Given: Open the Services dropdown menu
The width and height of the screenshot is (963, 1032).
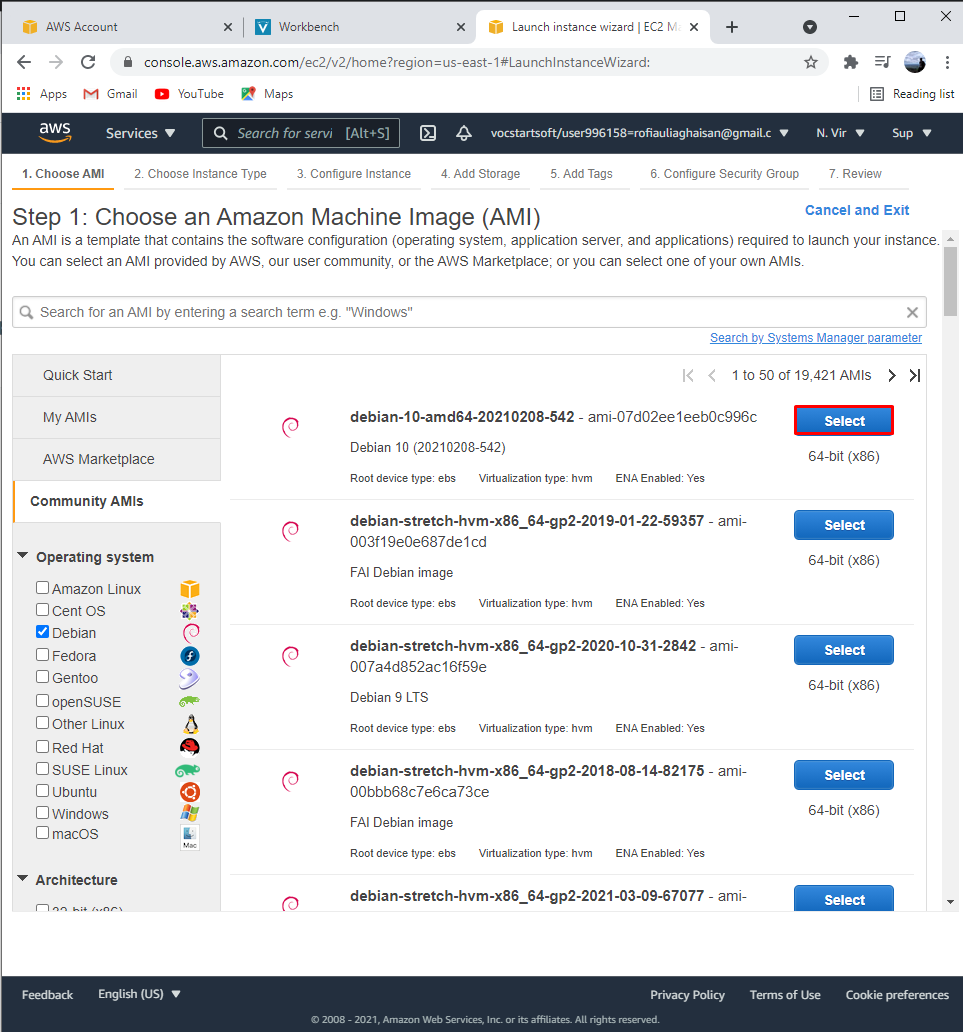Looking at the screenshot, I should 140,133.
